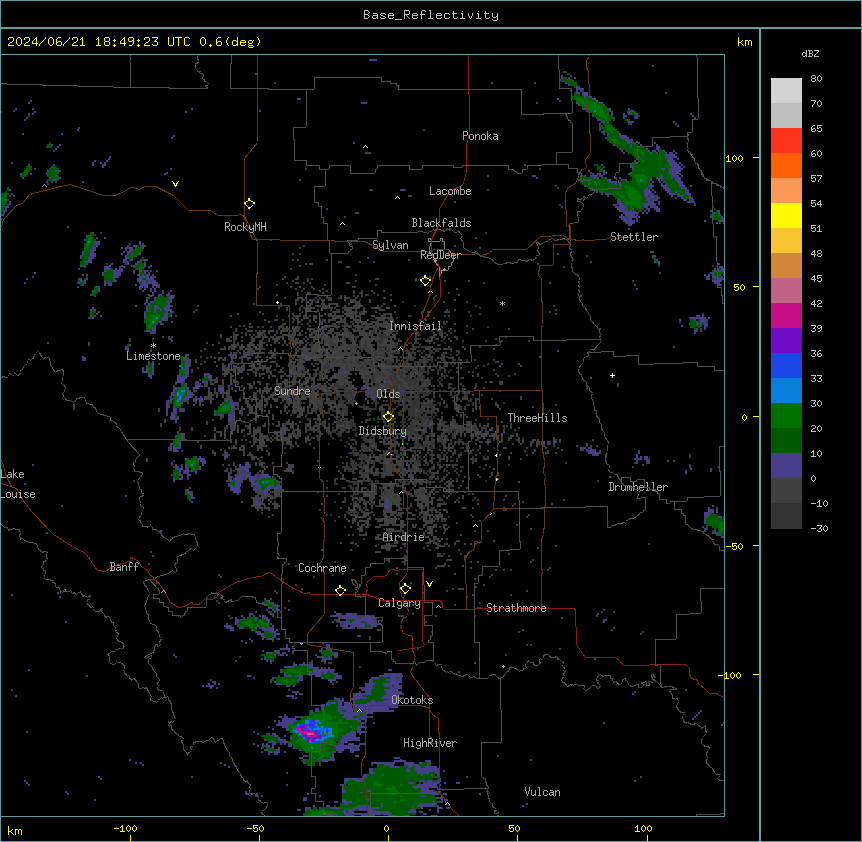
Task: Click the 100 tick on right axis
Action: [734, 158]
